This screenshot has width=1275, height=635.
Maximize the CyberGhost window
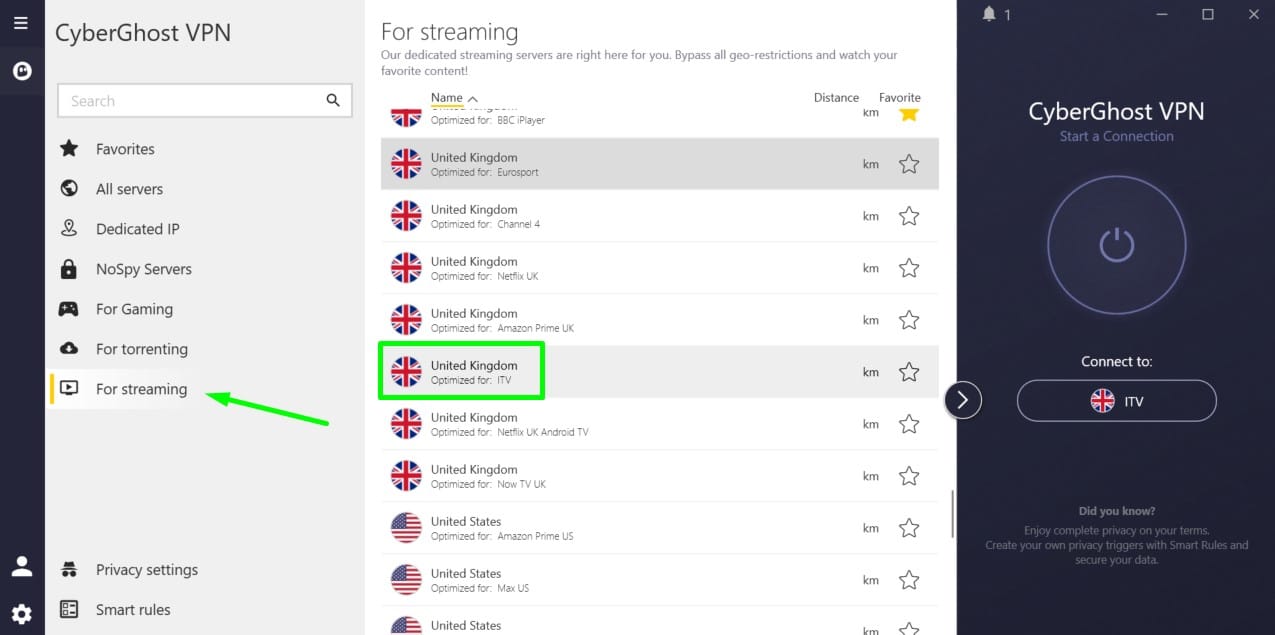pyautogui.click(x=1207, y=14)
